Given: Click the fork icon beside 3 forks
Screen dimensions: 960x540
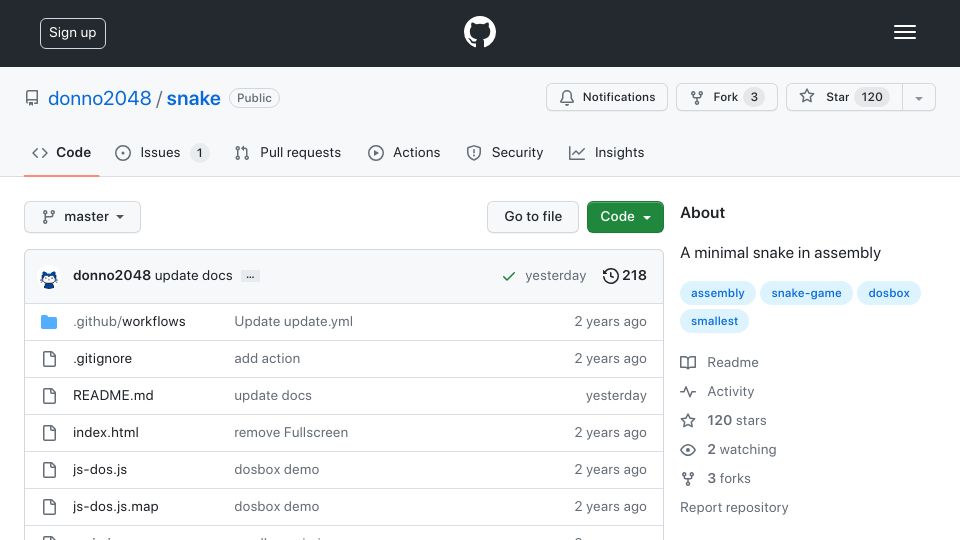Looking at the screenshot, I should pyautogui.click(x=688, y=479).
